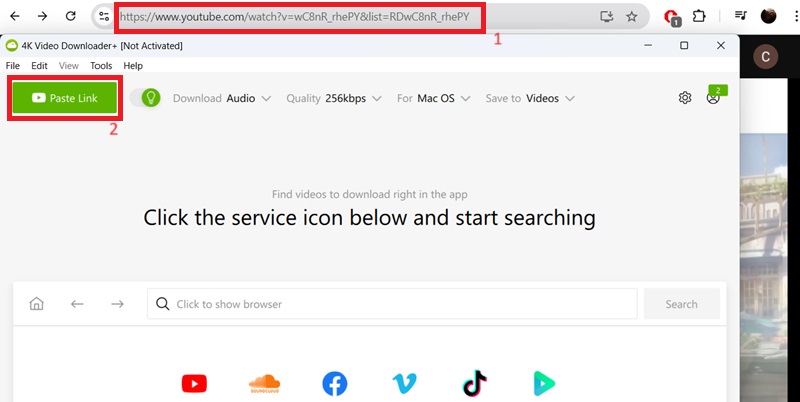Screen dimensions: 800x402
Task: Click the green Paste Link button
Action: point(64,98)
